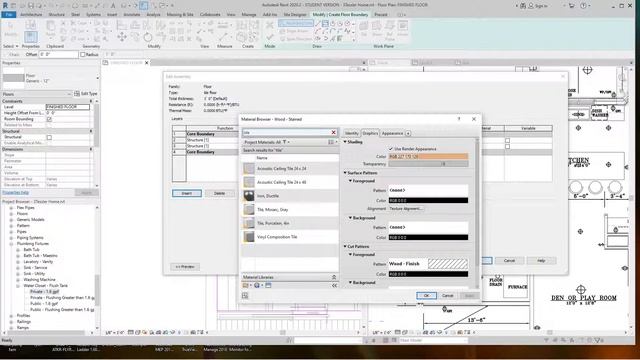640x360 pixels.
Task: Switch to the Identity tab
Action: pos(351,133)
